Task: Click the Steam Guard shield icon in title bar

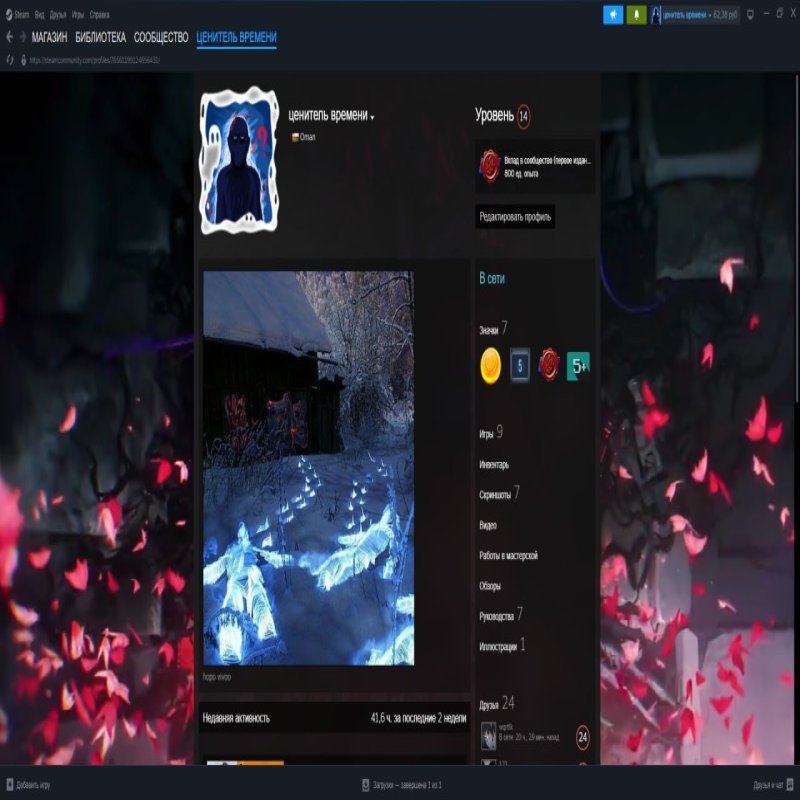Action: (x=749, y=14)
